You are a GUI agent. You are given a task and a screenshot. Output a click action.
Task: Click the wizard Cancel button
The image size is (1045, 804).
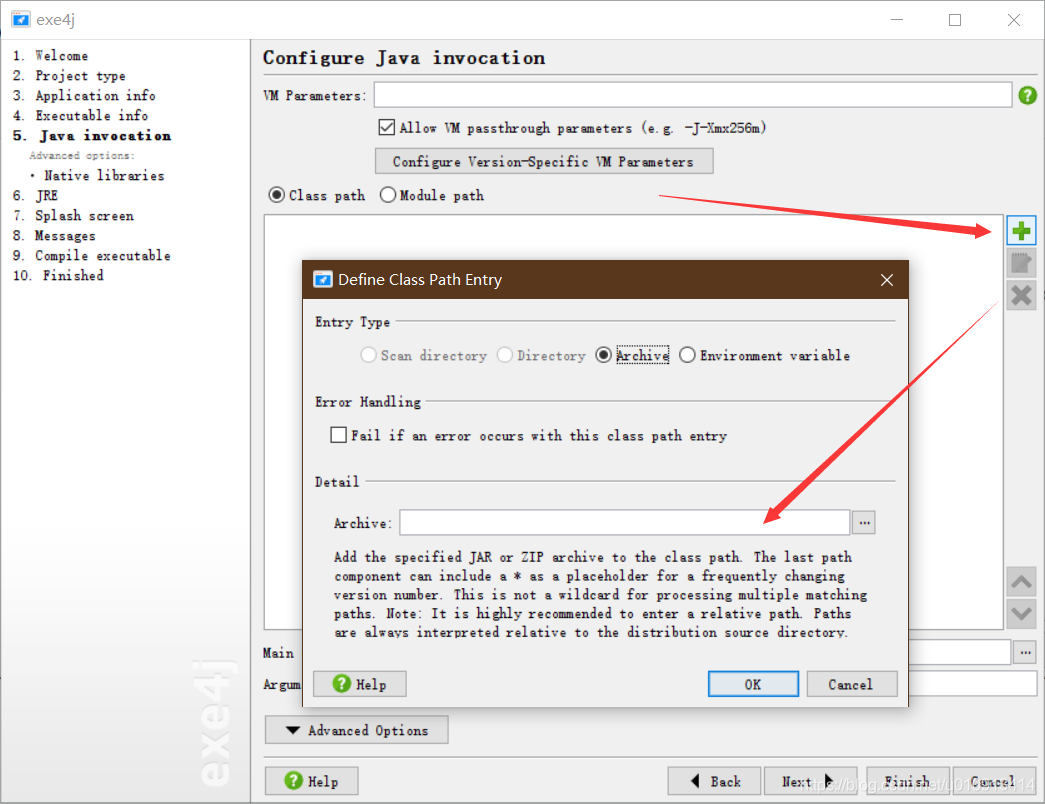click(994, 781)
